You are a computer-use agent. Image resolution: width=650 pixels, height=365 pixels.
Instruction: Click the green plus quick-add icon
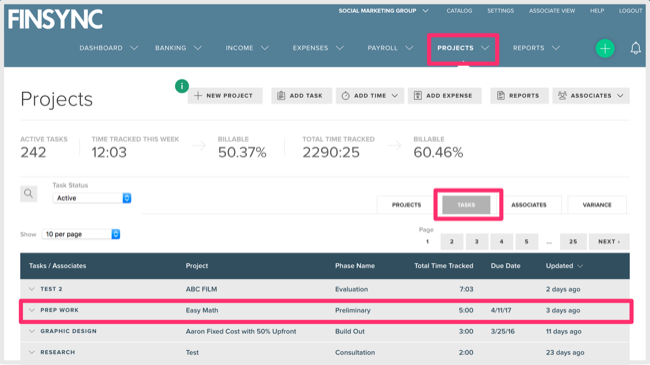[x=605, y=49]
